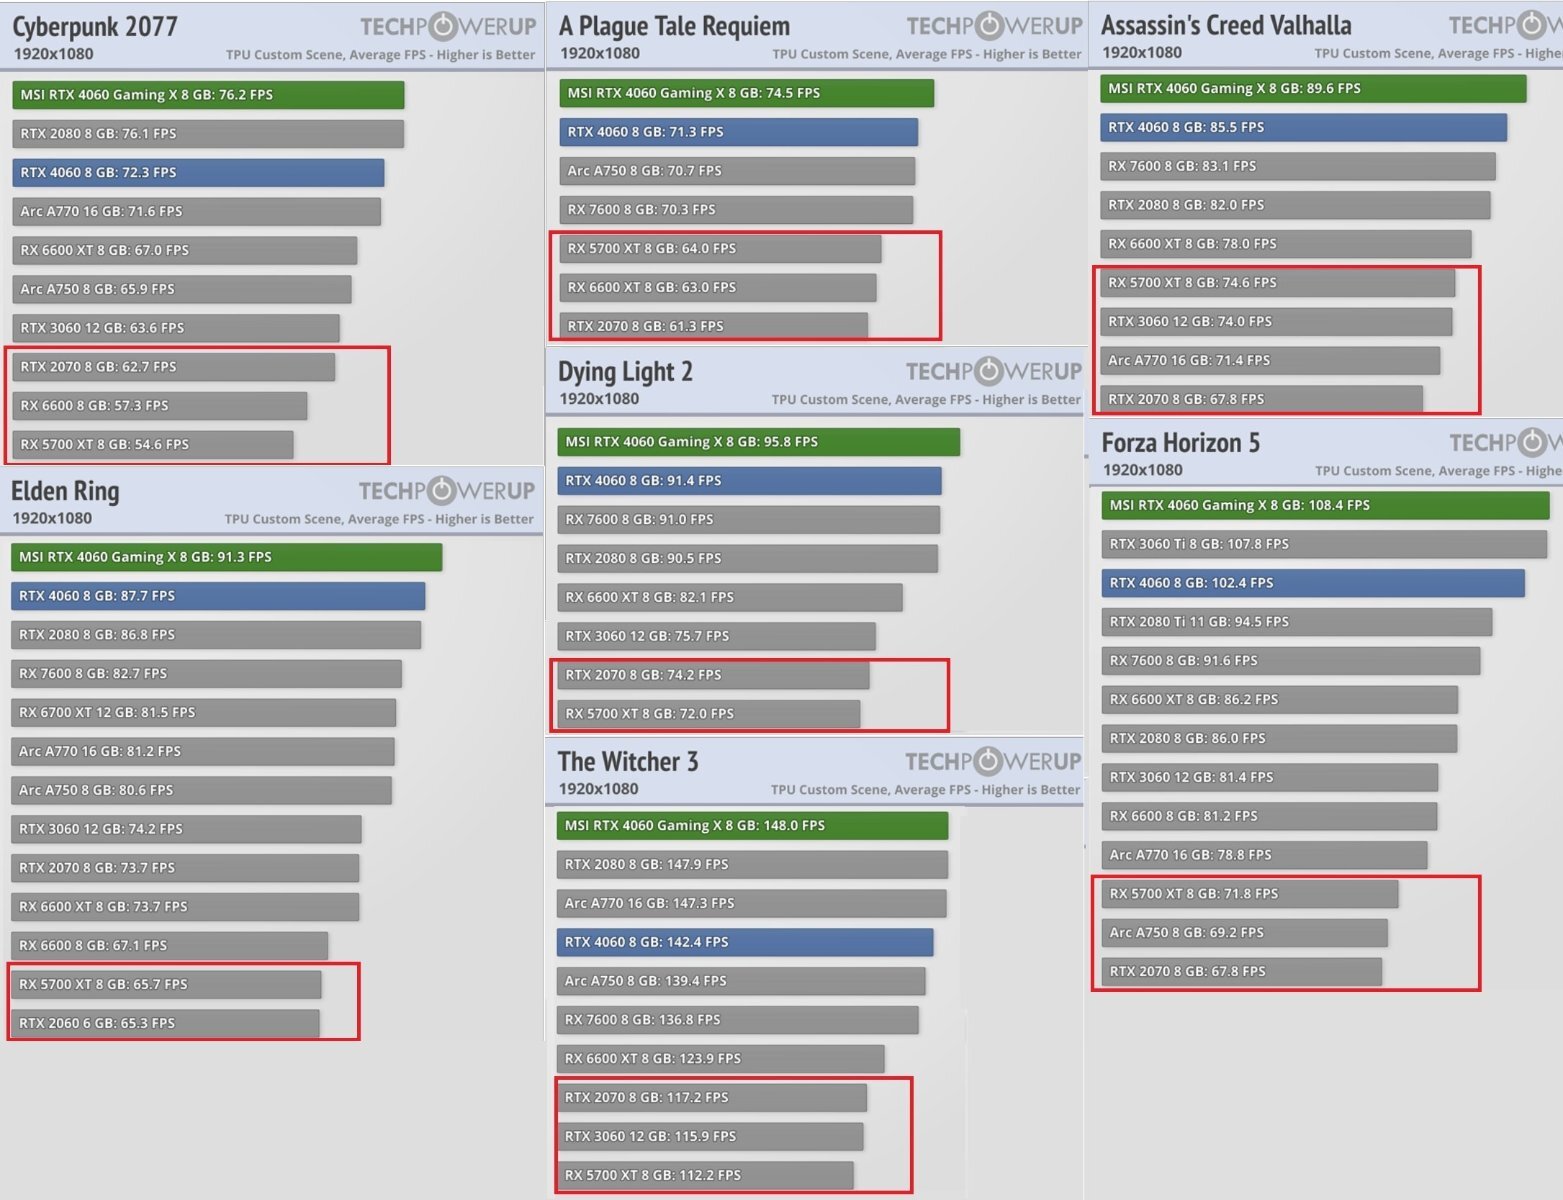This screenshot has width=1563, height=1200.
Task: Click the Elden Ring chart title
Action: point(65,491)
